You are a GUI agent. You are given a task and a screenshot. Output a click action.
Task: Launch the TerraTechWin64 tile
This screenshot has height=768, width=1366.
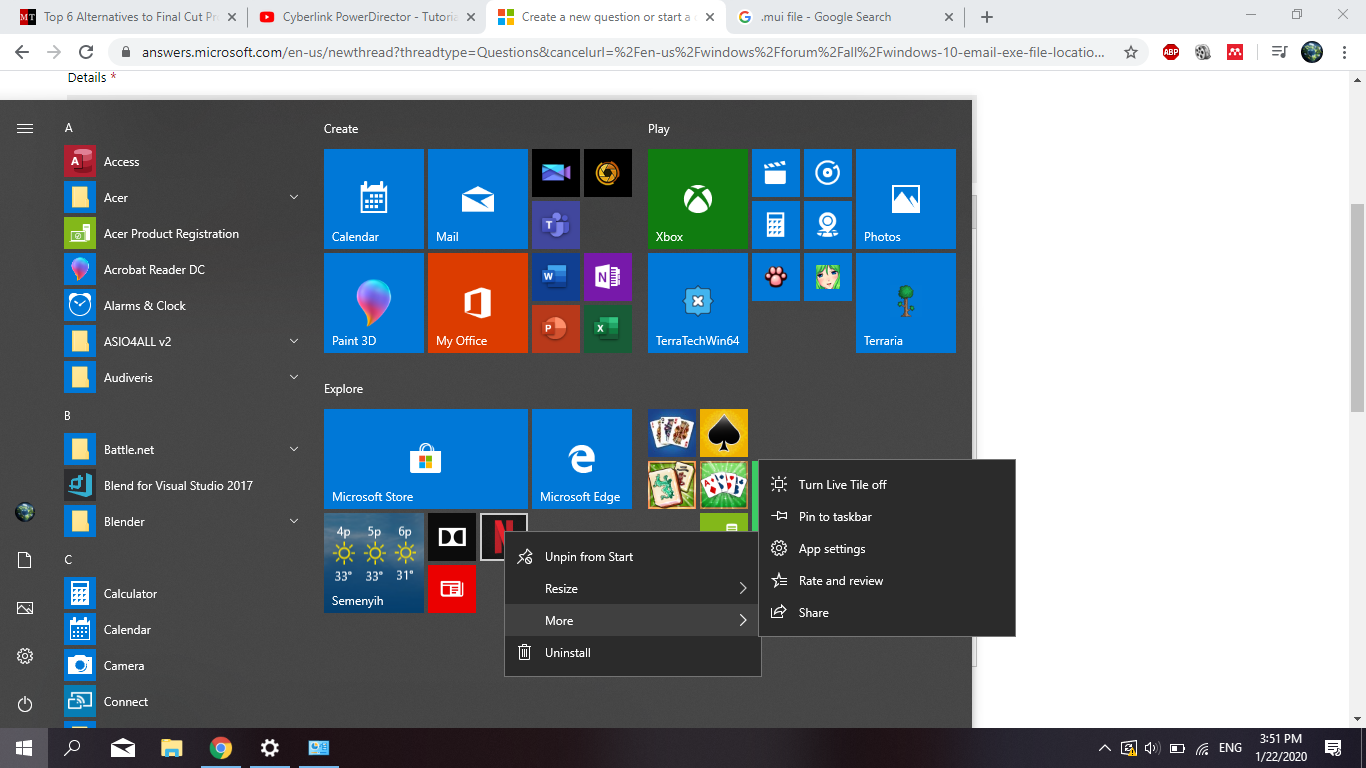coord(697,303)
